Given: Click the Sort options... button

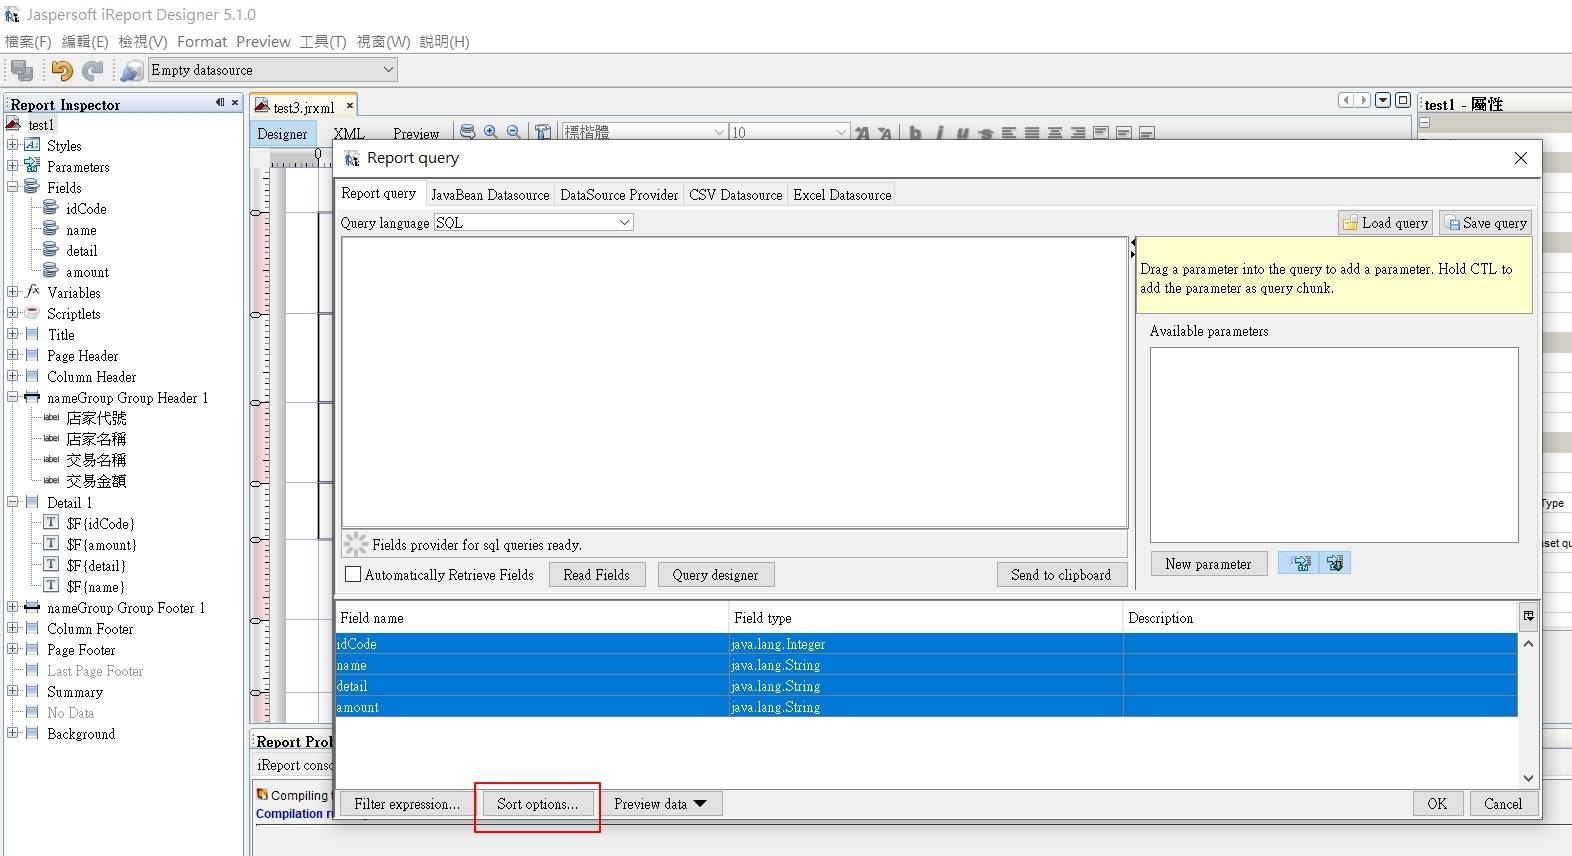Looking at the screenshot, I should pyautogui.click(x=537, y=804).
